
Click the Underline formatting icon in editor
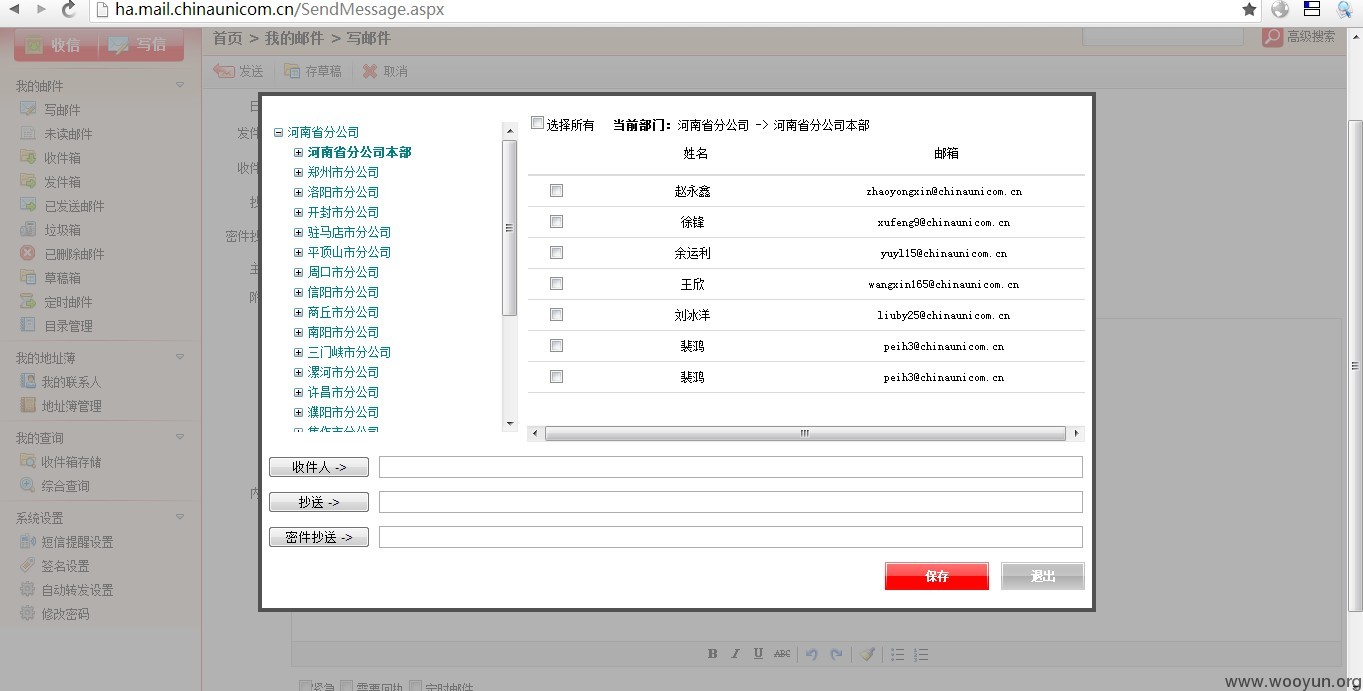coord(758,654)
